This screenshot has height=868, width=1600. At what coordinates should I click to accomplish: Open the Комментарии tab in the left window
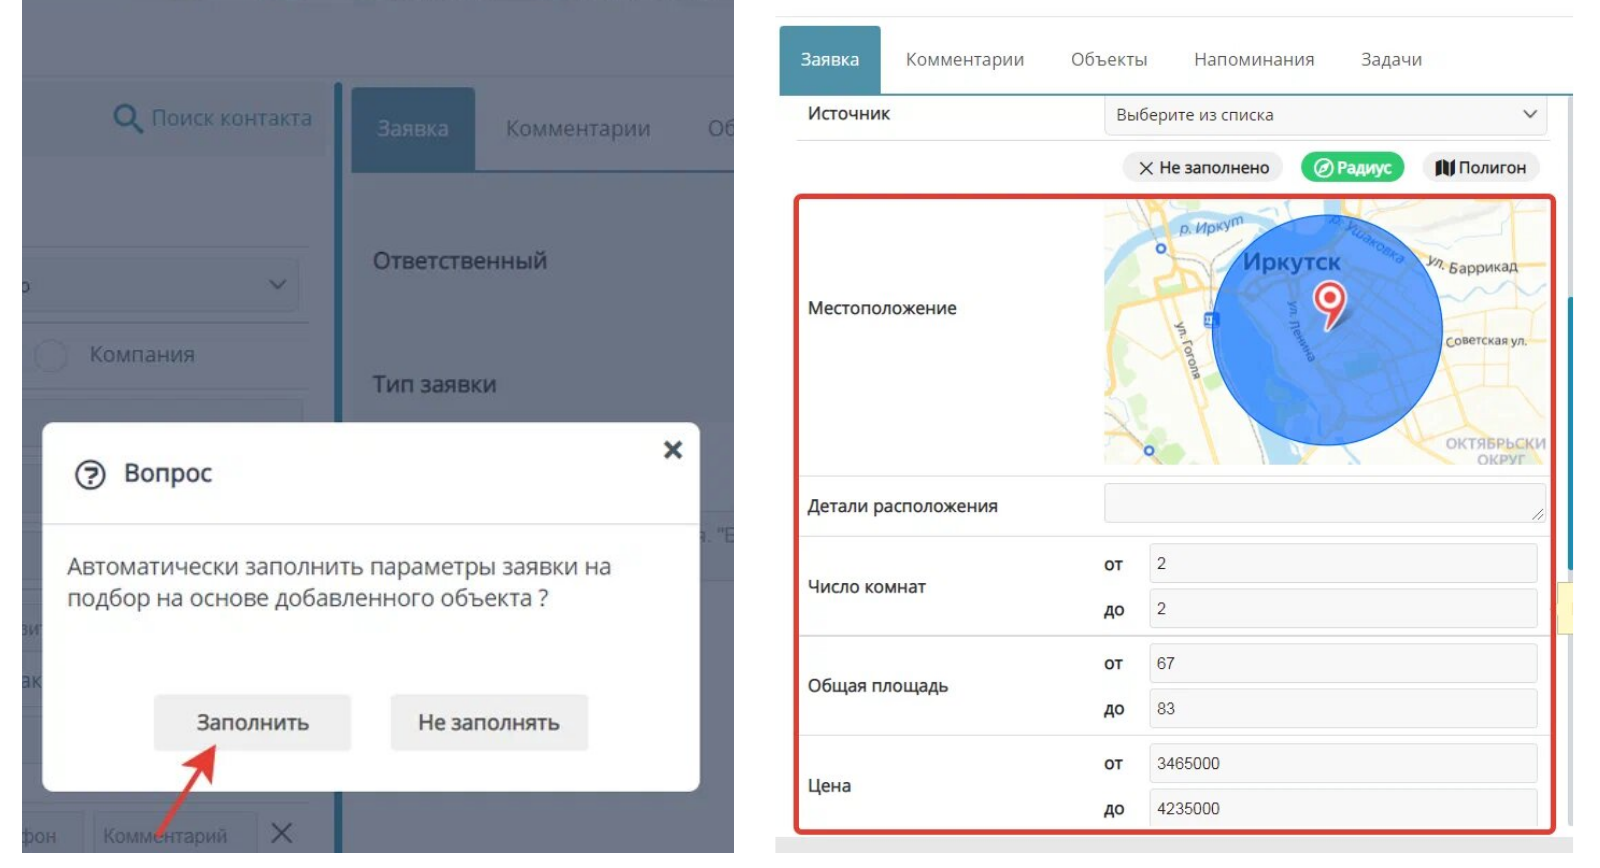pos(578,129)
